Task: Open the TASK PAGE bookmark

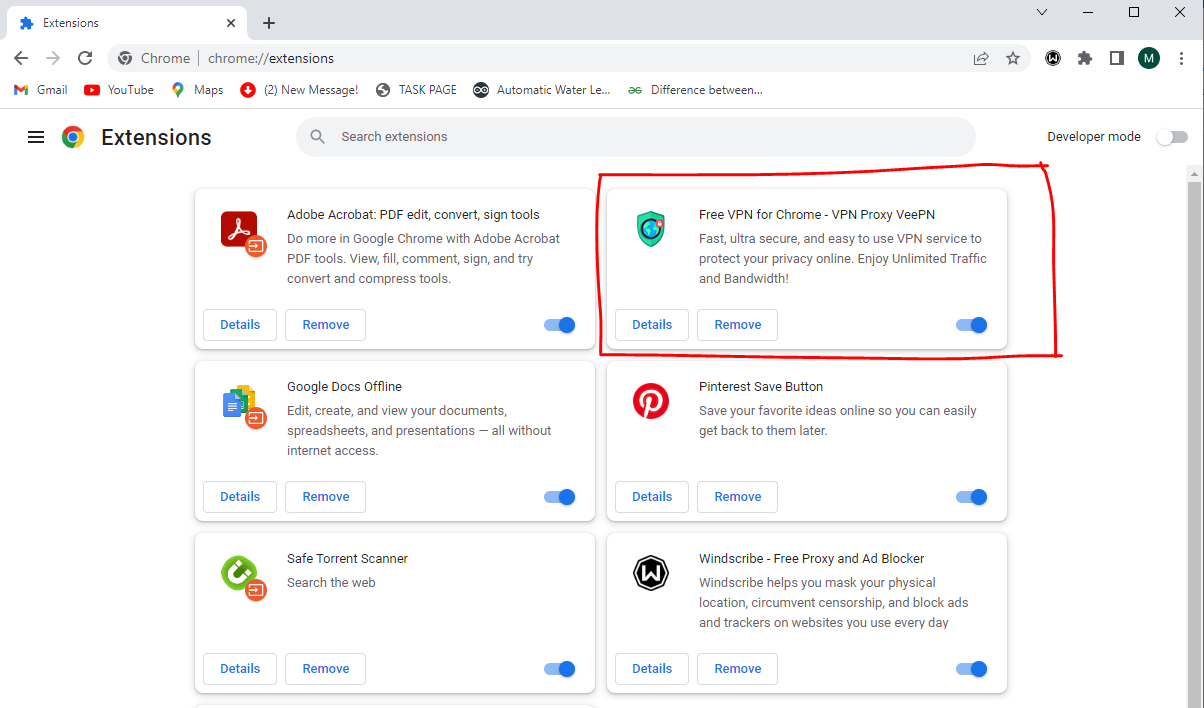Action: (x=417, y=90)
